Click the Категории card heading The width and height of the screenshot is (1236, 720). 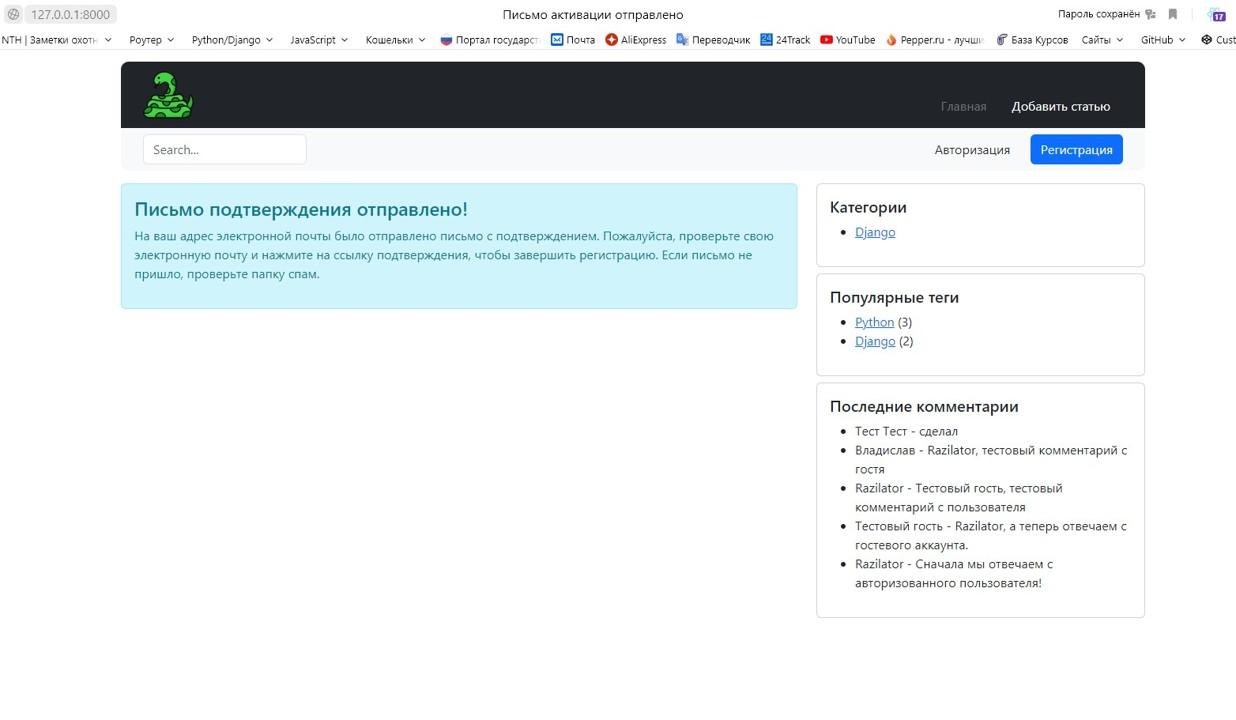pos(868,207)
